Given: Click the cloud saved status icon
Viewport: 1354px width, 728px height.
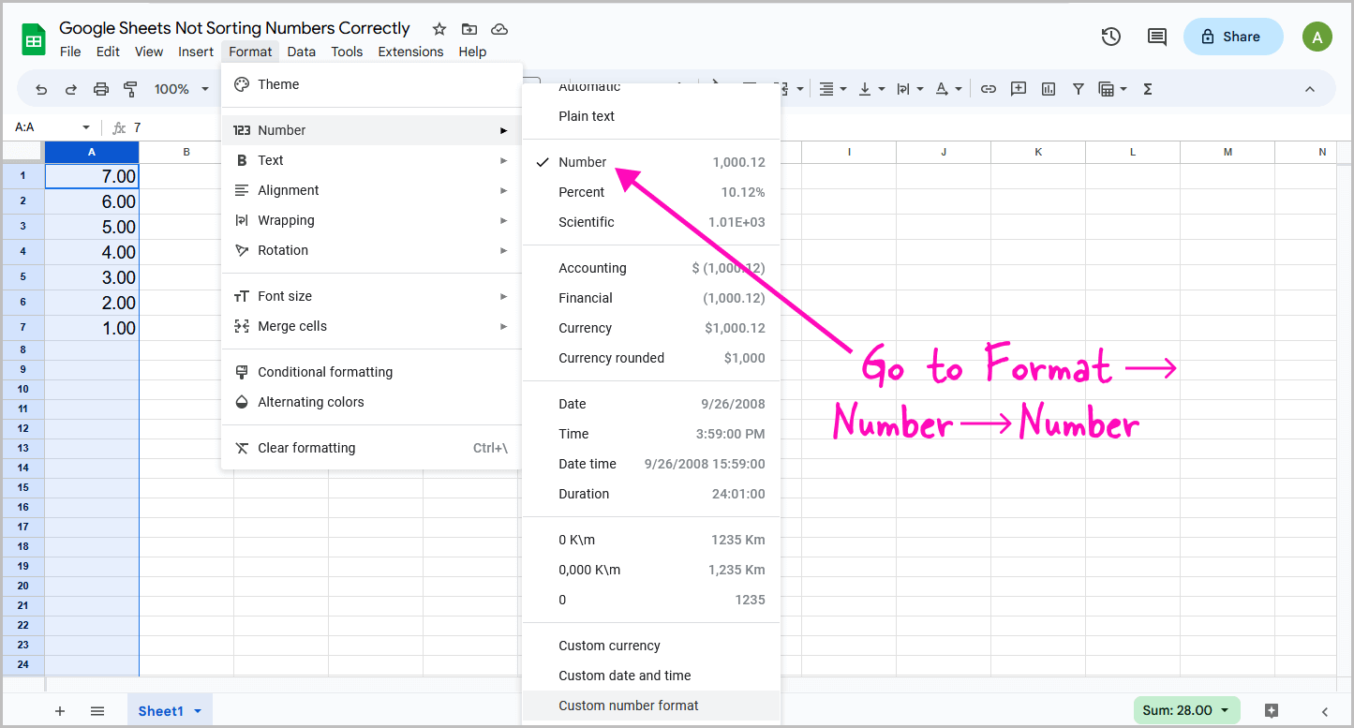Looking at the screenshot, I should [499, 29].
